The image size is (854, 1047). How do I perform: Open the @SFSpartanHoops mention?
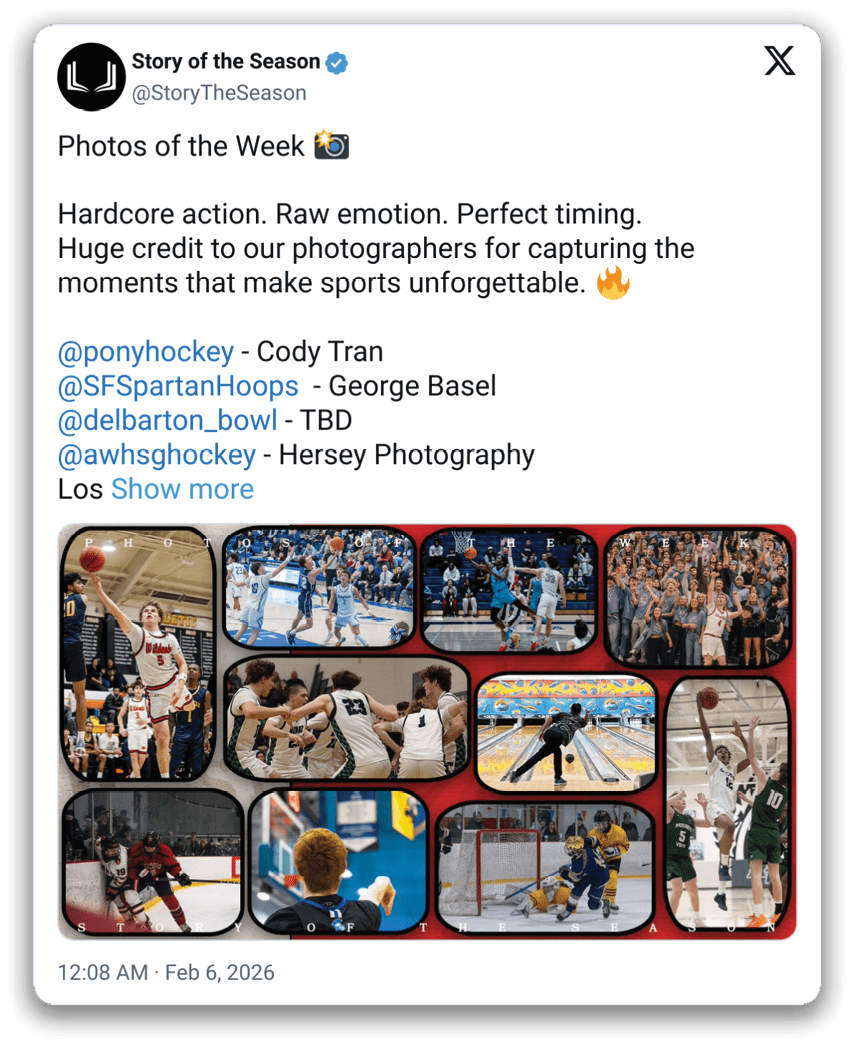point(178,386)
